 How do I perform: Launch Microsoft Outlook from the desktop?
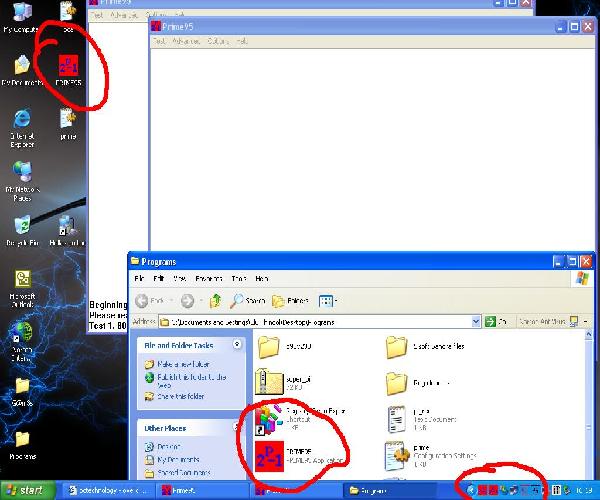click(22, 288)
